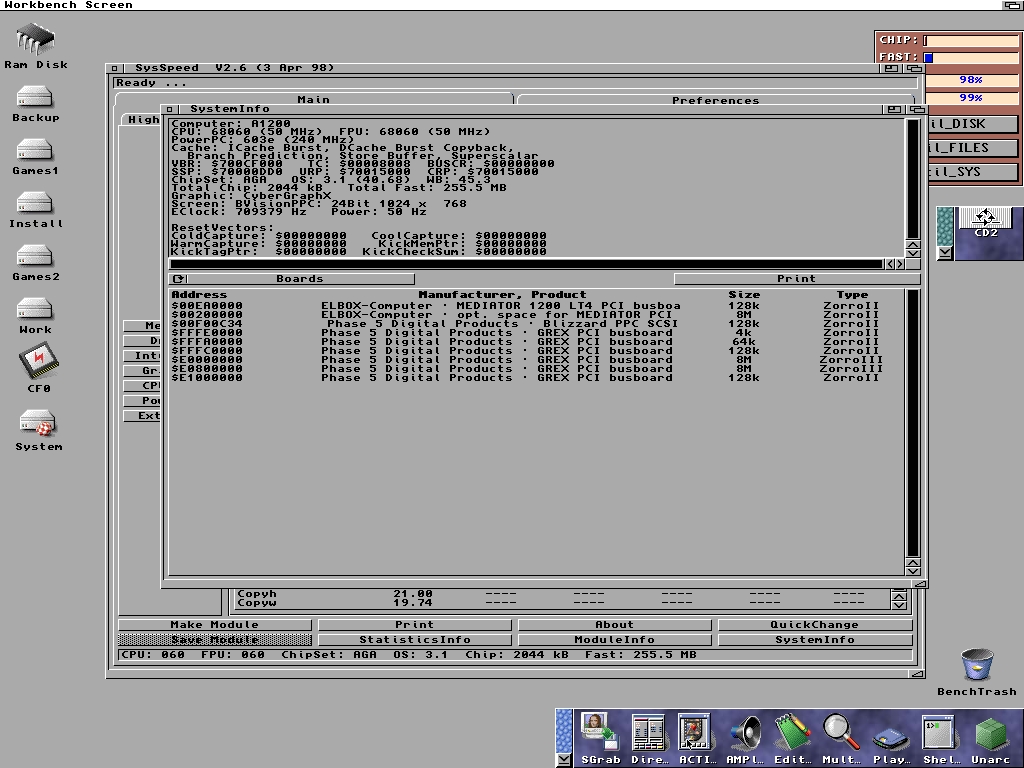The image size is (1024, 768).
Task: Select the $E1000000 GREX PCI row
Action: coord(536,378)
